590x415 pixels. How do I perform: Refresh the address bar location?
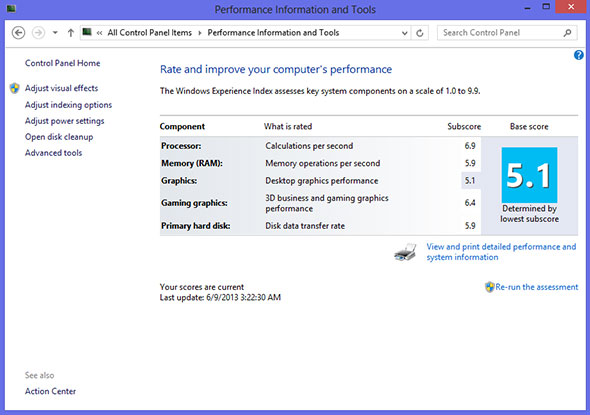pos(420,33)
